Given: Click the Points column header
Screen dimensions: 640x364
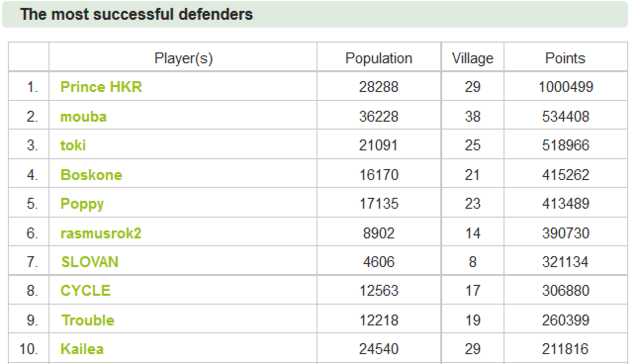Looking at the screenshot, I should pos(565,58).
